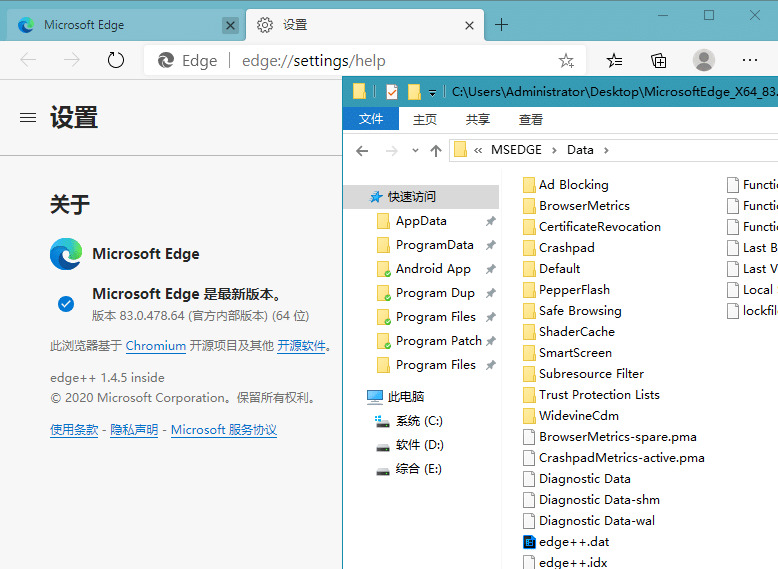This screenshot has width=778, height=569.
Task: Open Edge's three-dot settings menu
Action: click(750, 60)
